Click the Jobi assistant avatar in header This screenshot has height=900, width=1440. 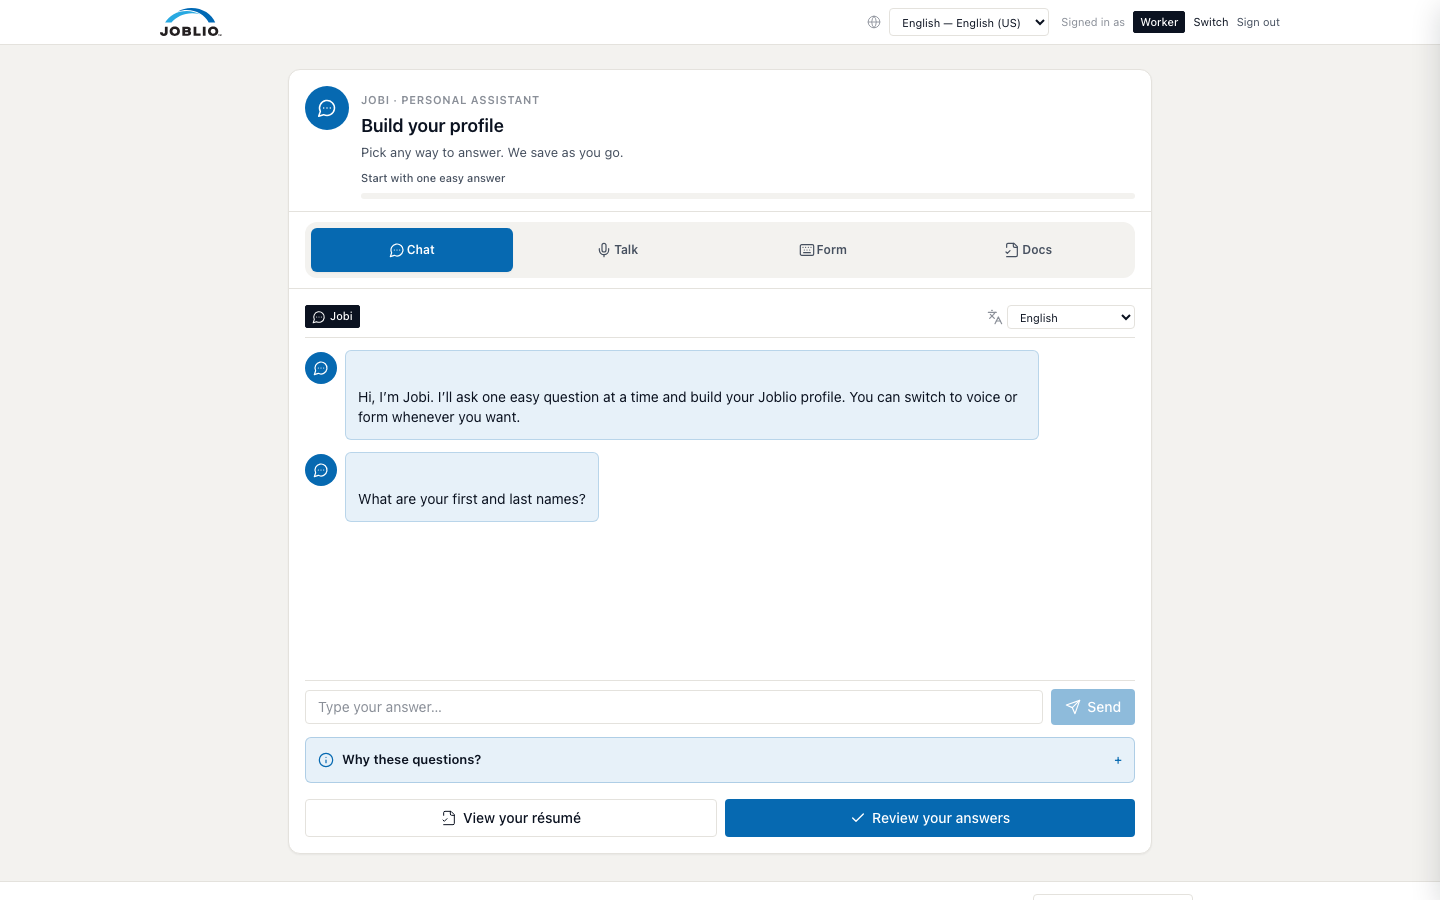(327, 108)
